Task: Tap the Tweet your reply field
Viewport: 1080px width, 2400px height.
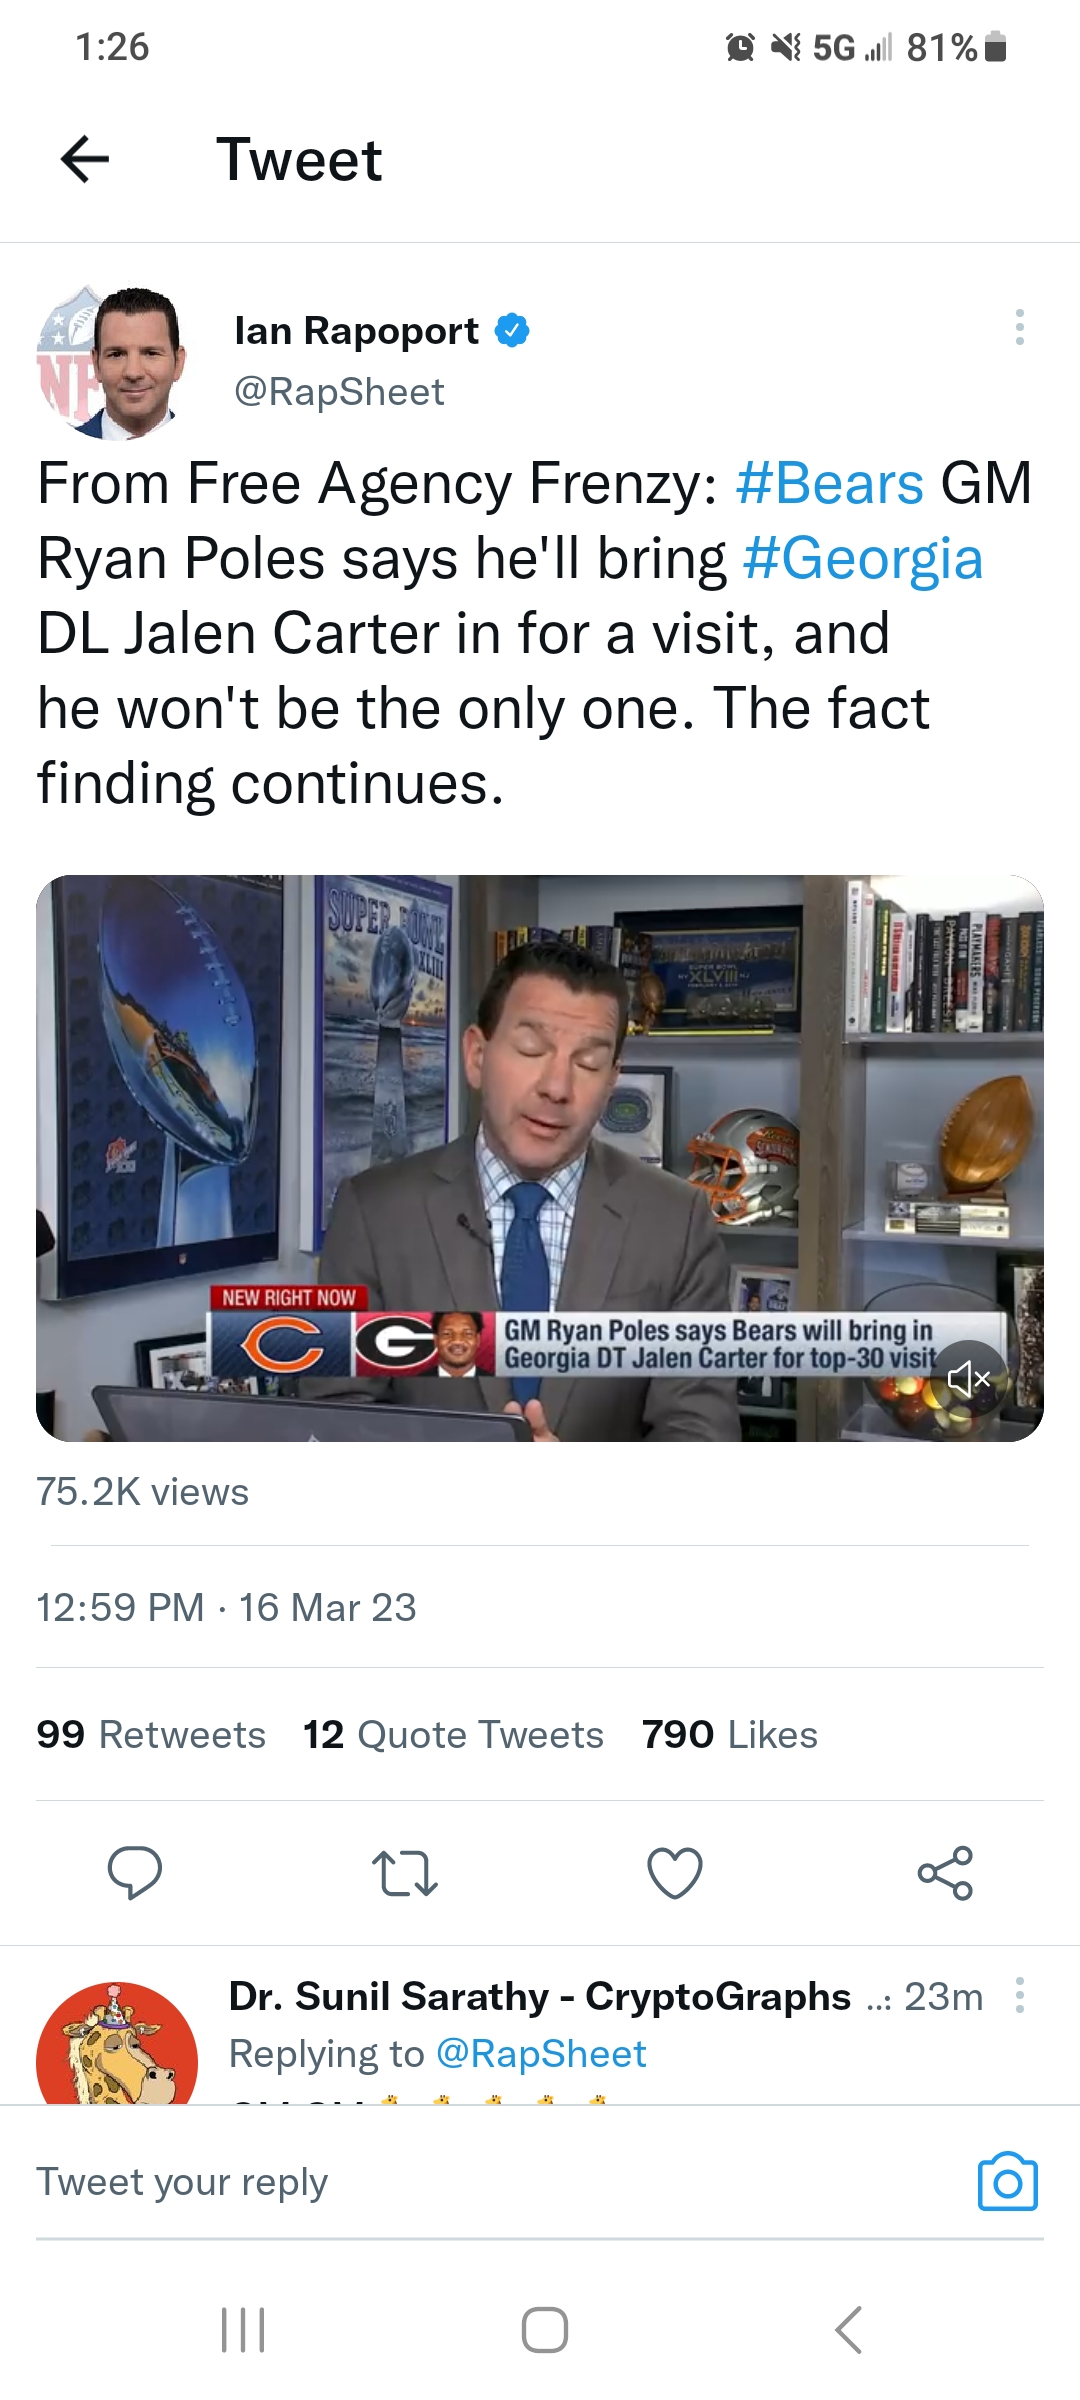Action: point(500,2181)
